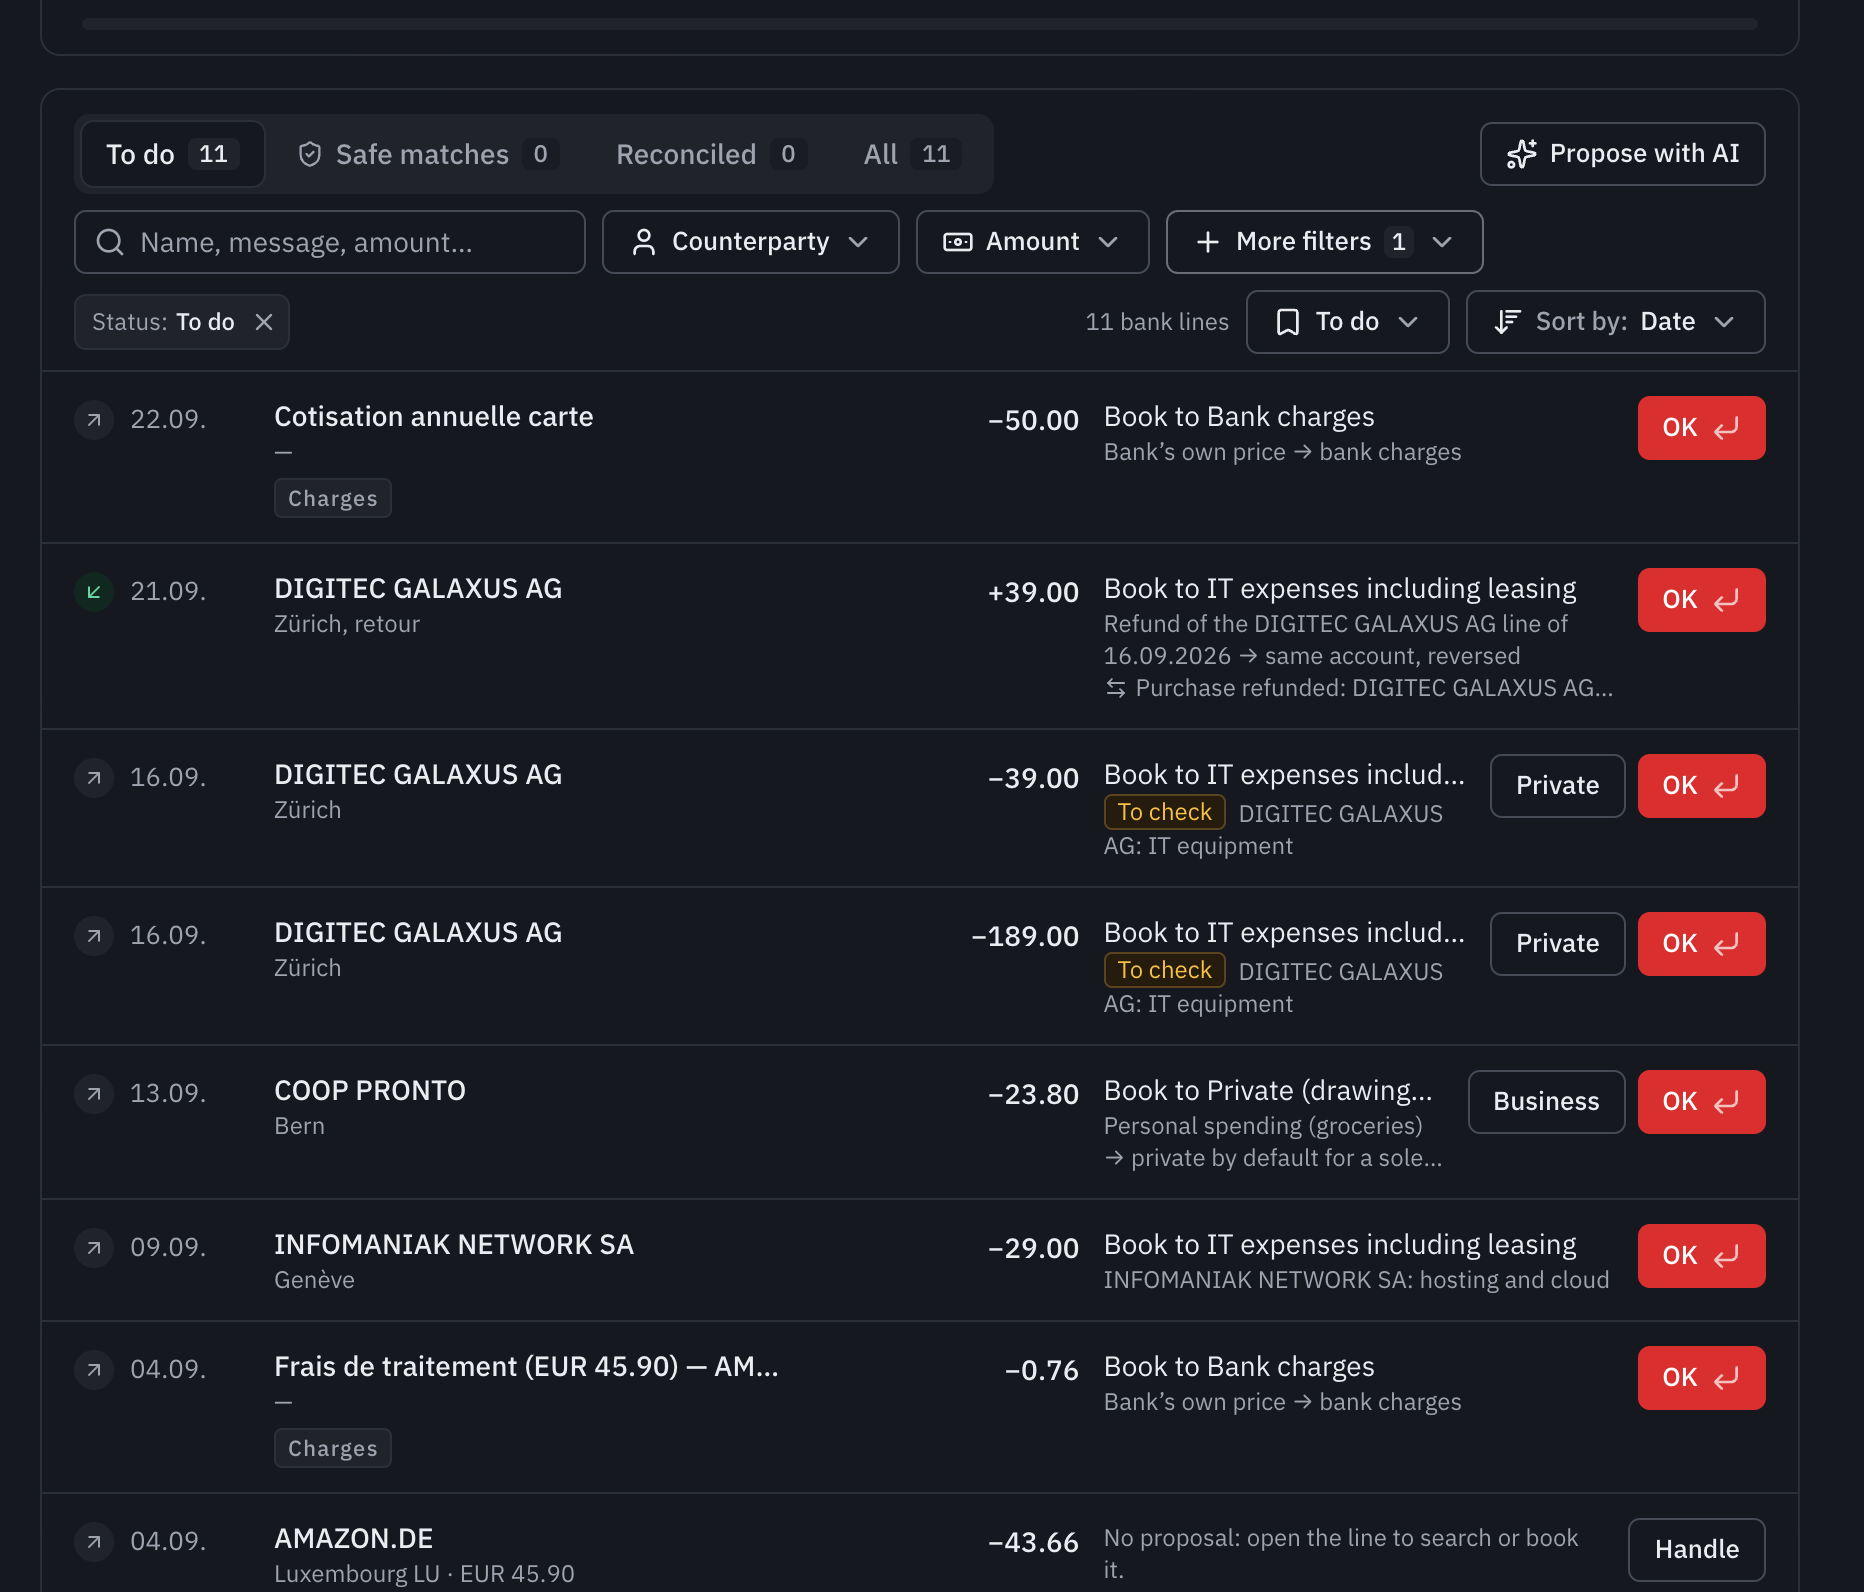Click the outgoing arrow icon for Frais de traitement
Screen dimensions: 1864x1592
pyautogui.click(x=94, y=1370)
